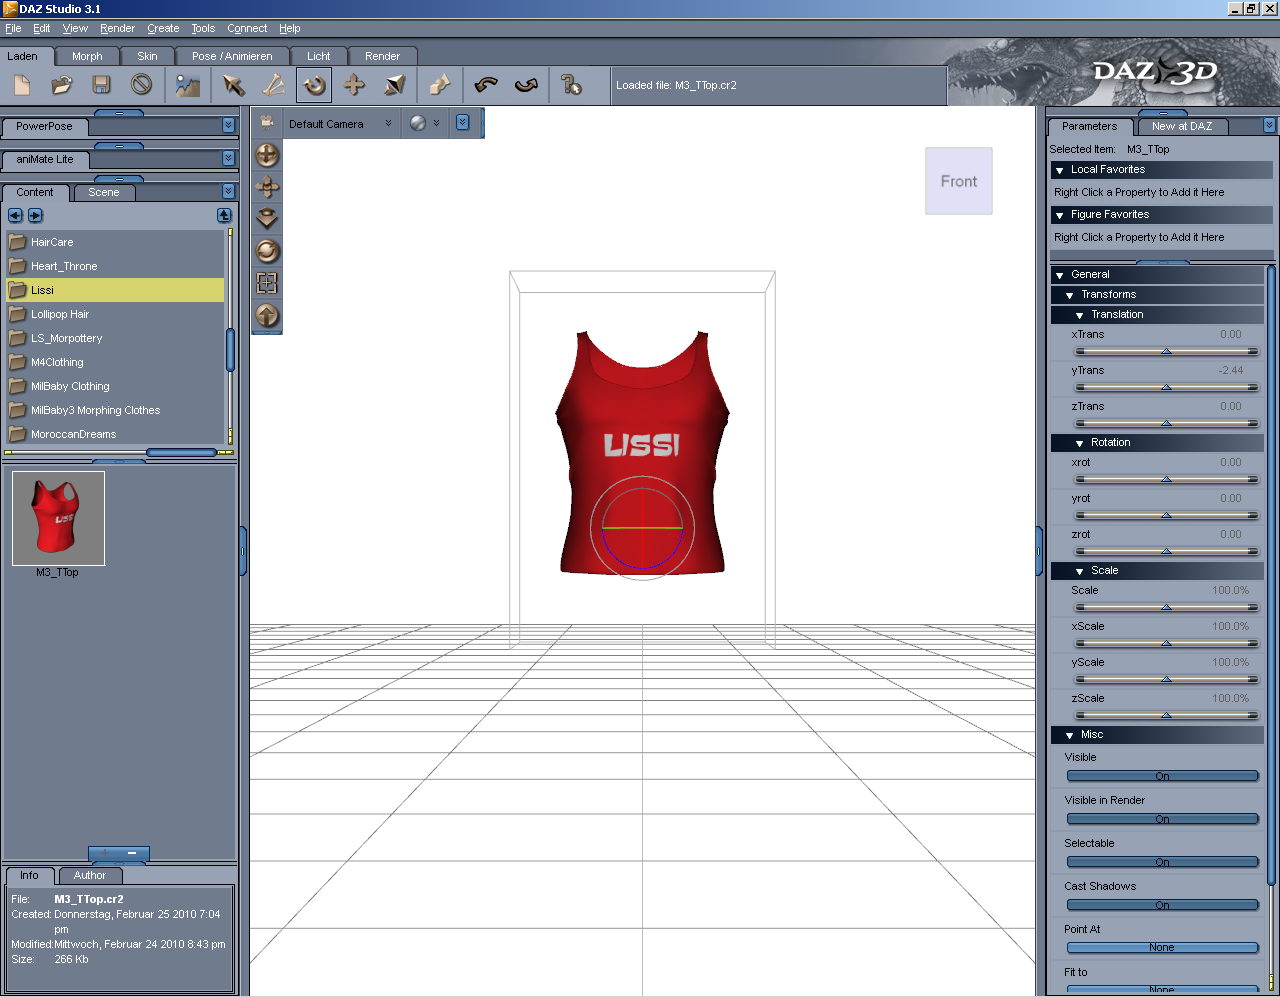1280x997 pixels.
Task: Activate the four-arrow Translate tool in the toolbar
Action: pos(354,85)
